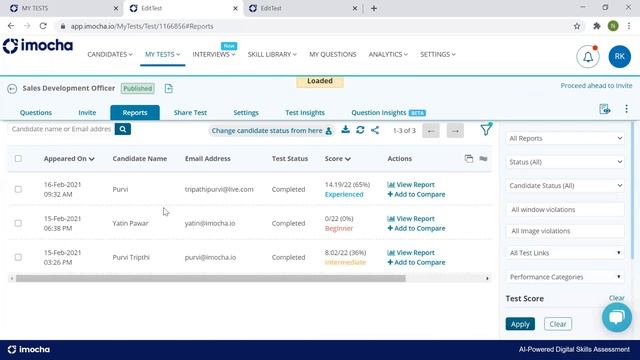Open the ANALYTICS menu
Image resolution: width=640 pixels, height=360 pixels.
click(388, 54)
